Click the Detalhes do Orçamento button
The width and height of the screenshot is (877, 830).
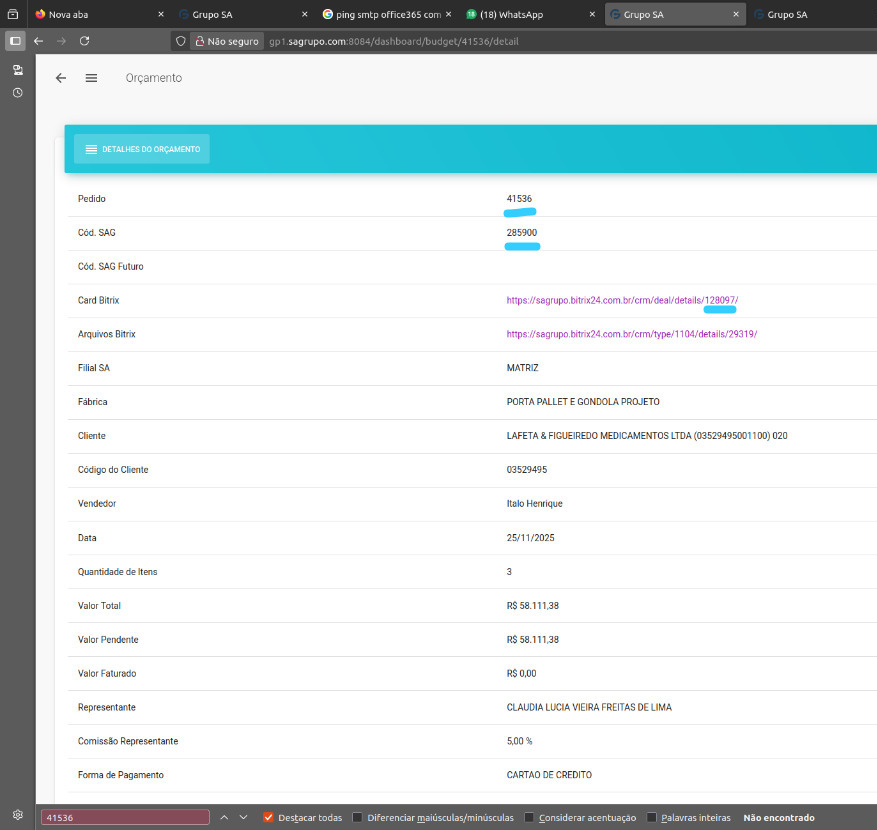pyautogui.click(x=142, y=149)
